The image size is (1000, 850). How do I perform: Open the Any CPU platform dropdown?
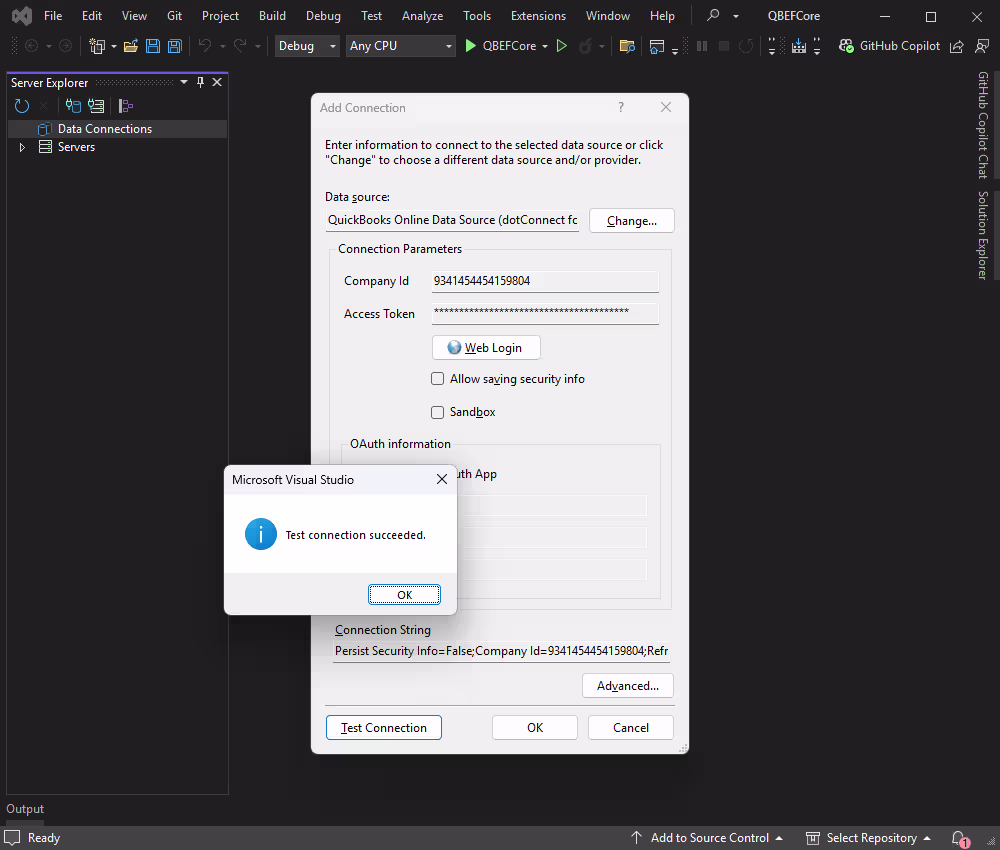[x=401, y=46]
